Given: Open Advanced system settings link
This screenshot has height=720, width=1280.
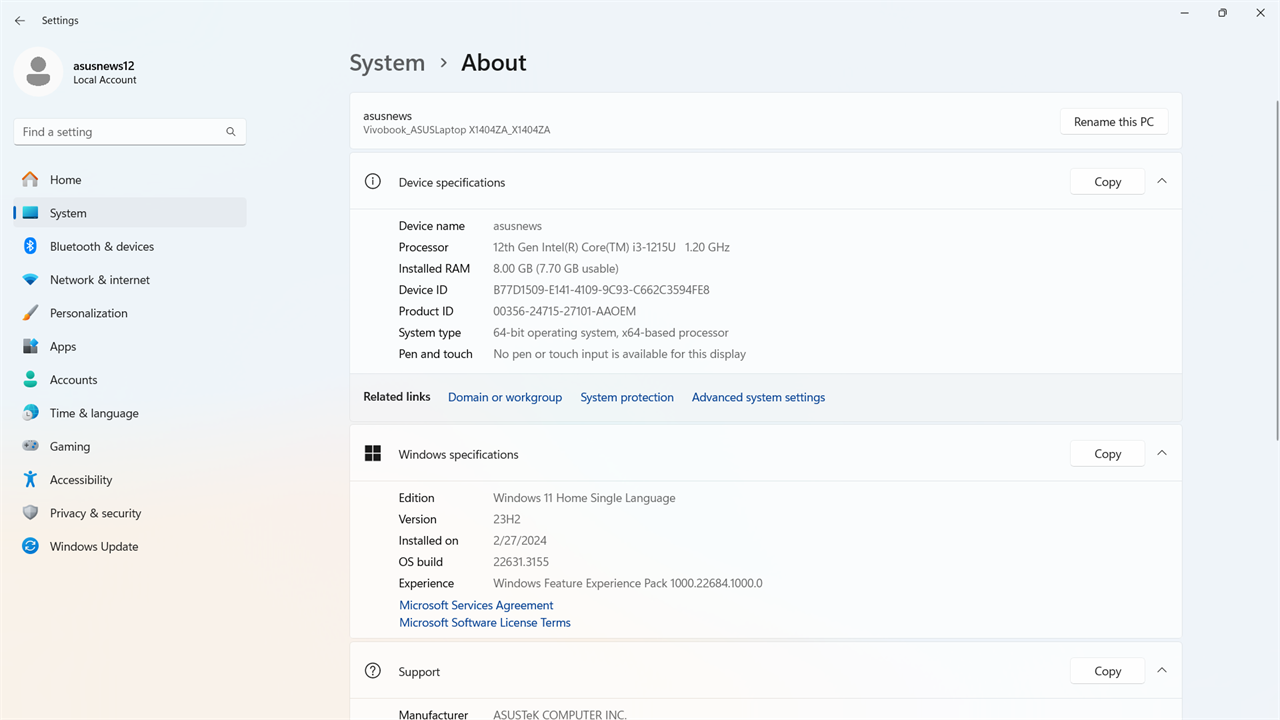Looking at the screenshot, I should pyautogui.click(x=758, y=397).
